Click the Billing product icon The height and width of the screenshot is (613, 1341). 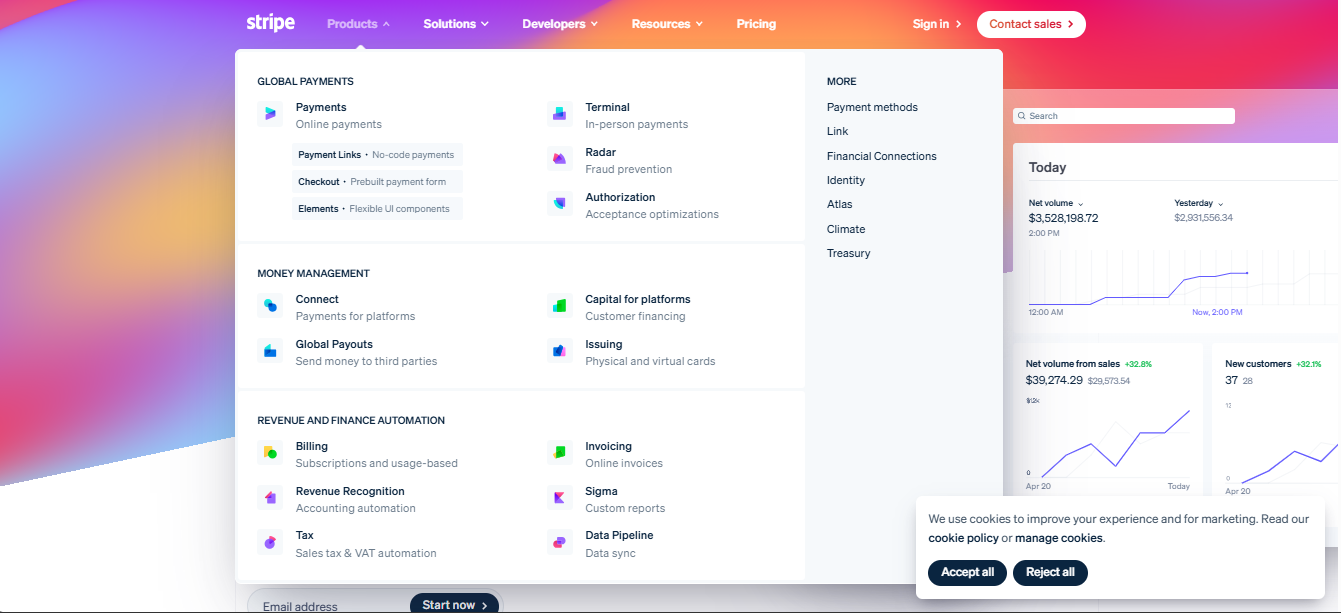[269, 453]
